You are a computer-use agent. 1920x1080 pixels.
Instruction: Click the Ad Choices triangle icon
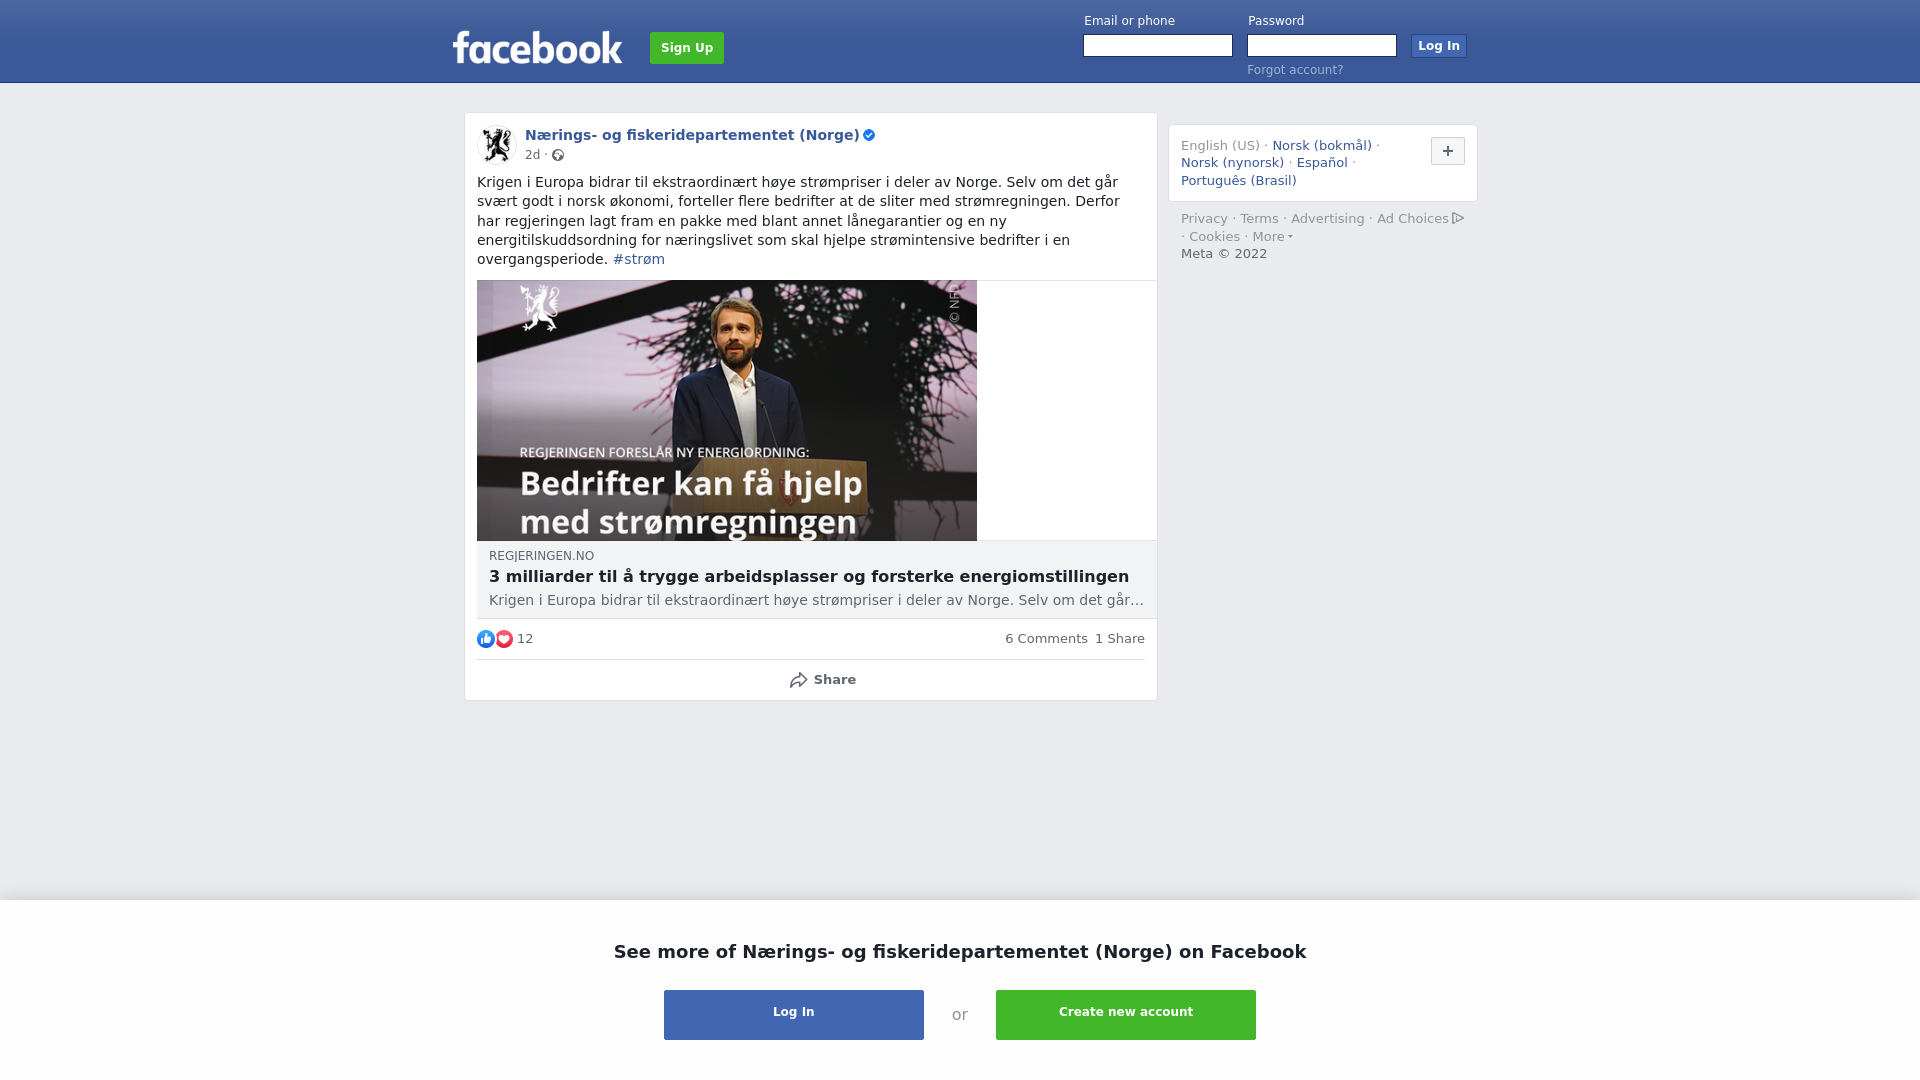(x=1458, y=218)
